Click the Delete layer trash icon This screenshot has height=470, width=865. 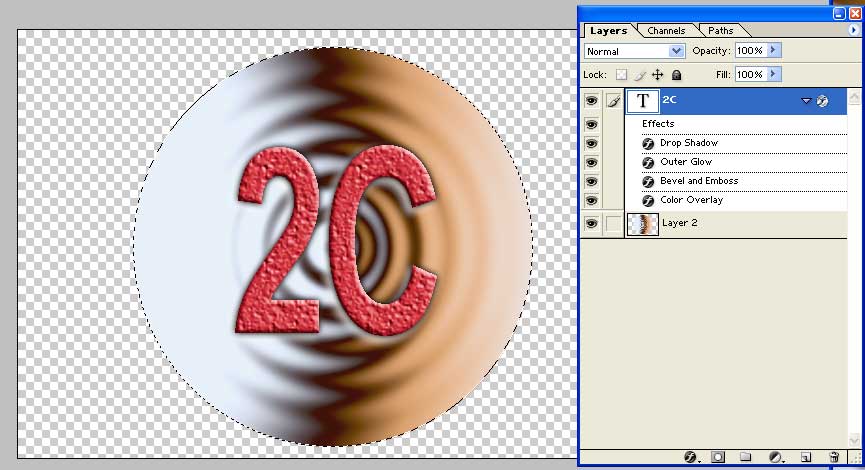(834, 457)
